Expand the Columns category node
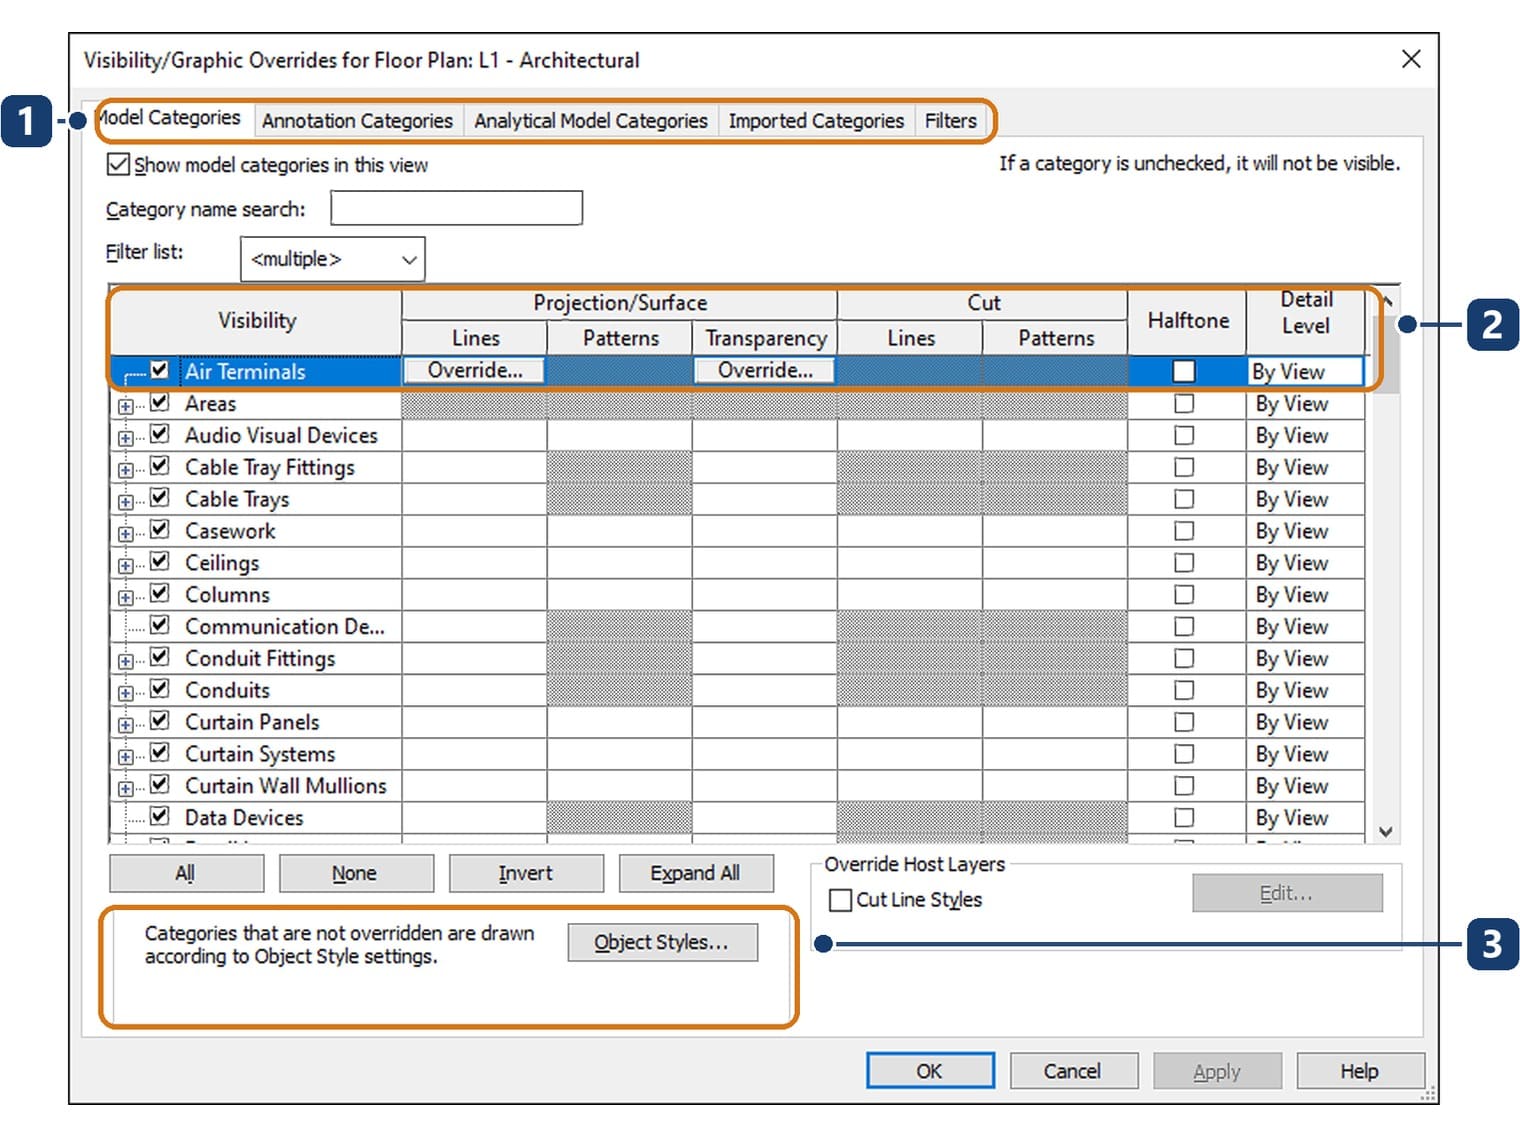Viewport: 1520px width, 1137px height. click(x=125, y=598)
